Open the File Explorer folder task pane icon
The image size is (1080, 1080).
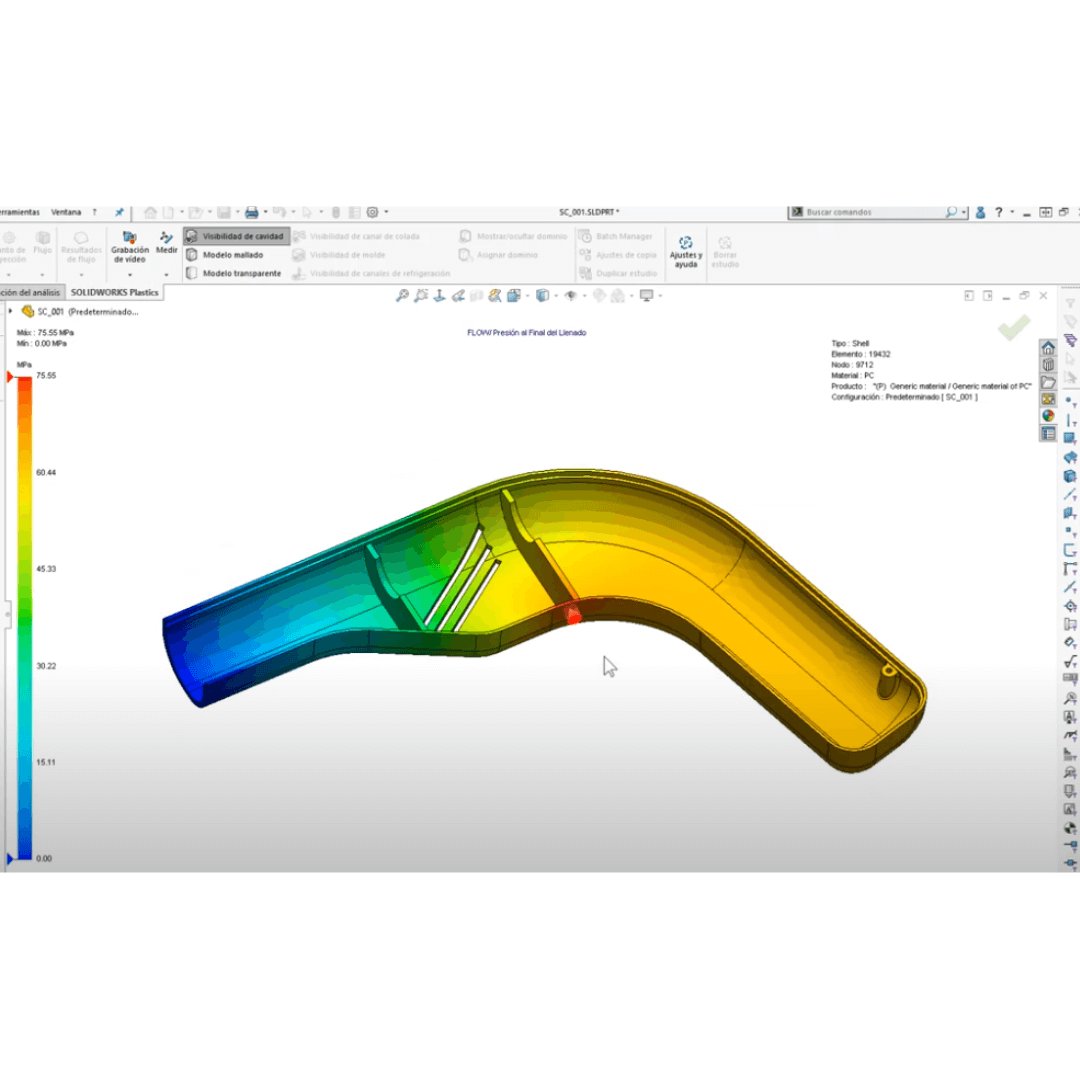(x=1048, y=382)
